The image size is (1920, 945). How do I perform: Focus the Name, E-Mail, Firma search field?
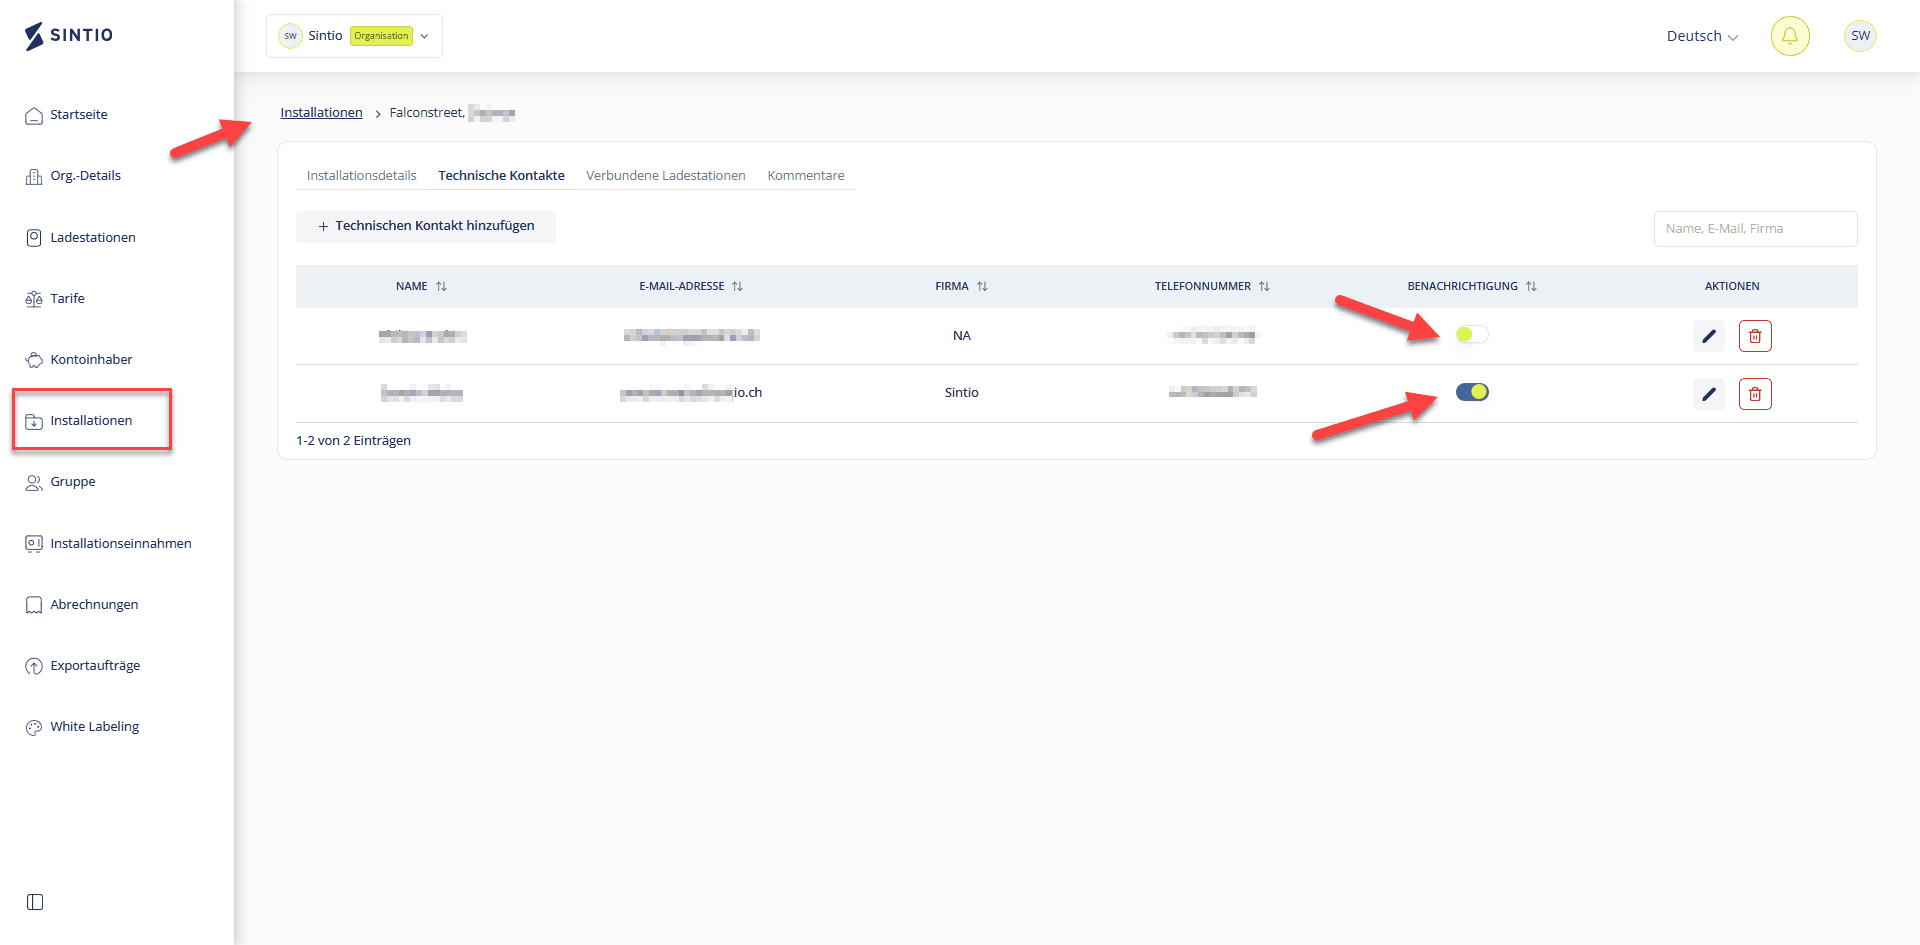coord(1754,229)
